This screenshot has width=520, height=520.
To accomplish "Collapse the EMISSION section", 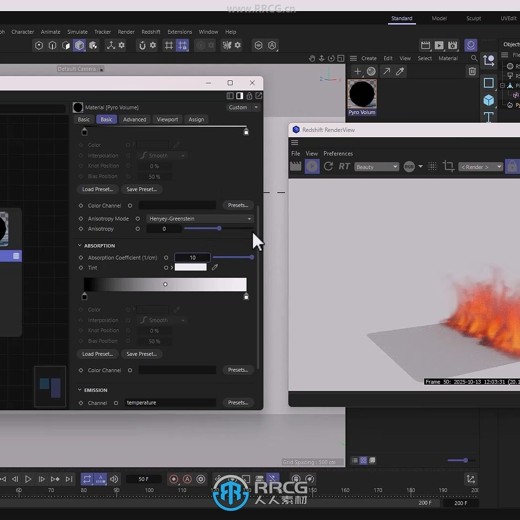I will [x=80, y=390].
